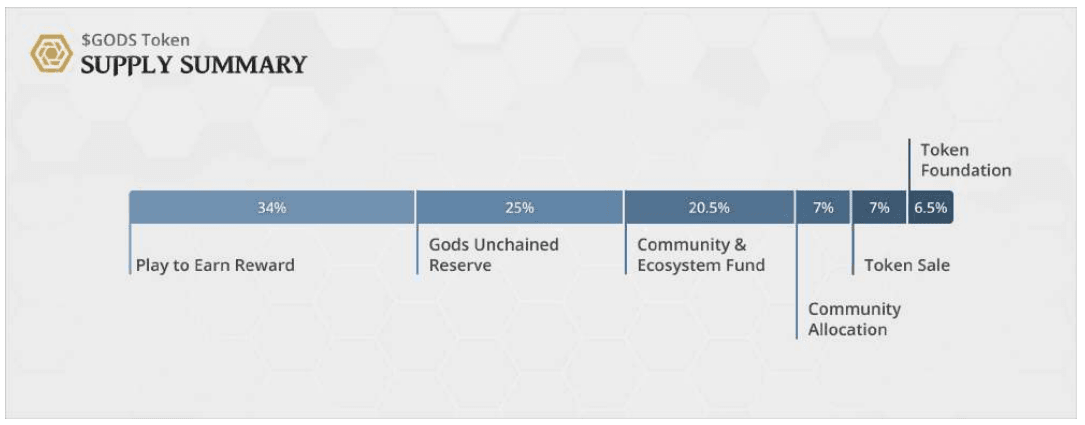1085x425 pixels.
Task: Select the 25% bar segment
Action: pos(519,208)
